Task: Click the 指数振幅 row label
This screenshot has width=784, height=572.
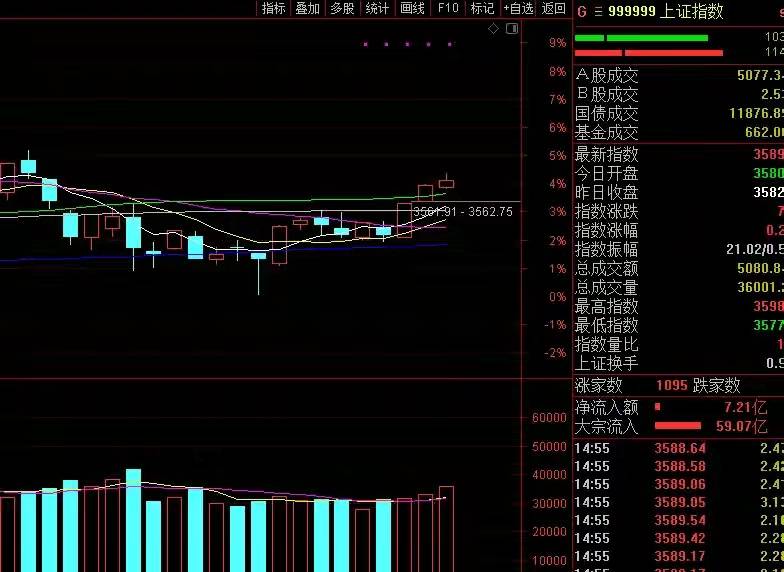Action: click(606, 250)
